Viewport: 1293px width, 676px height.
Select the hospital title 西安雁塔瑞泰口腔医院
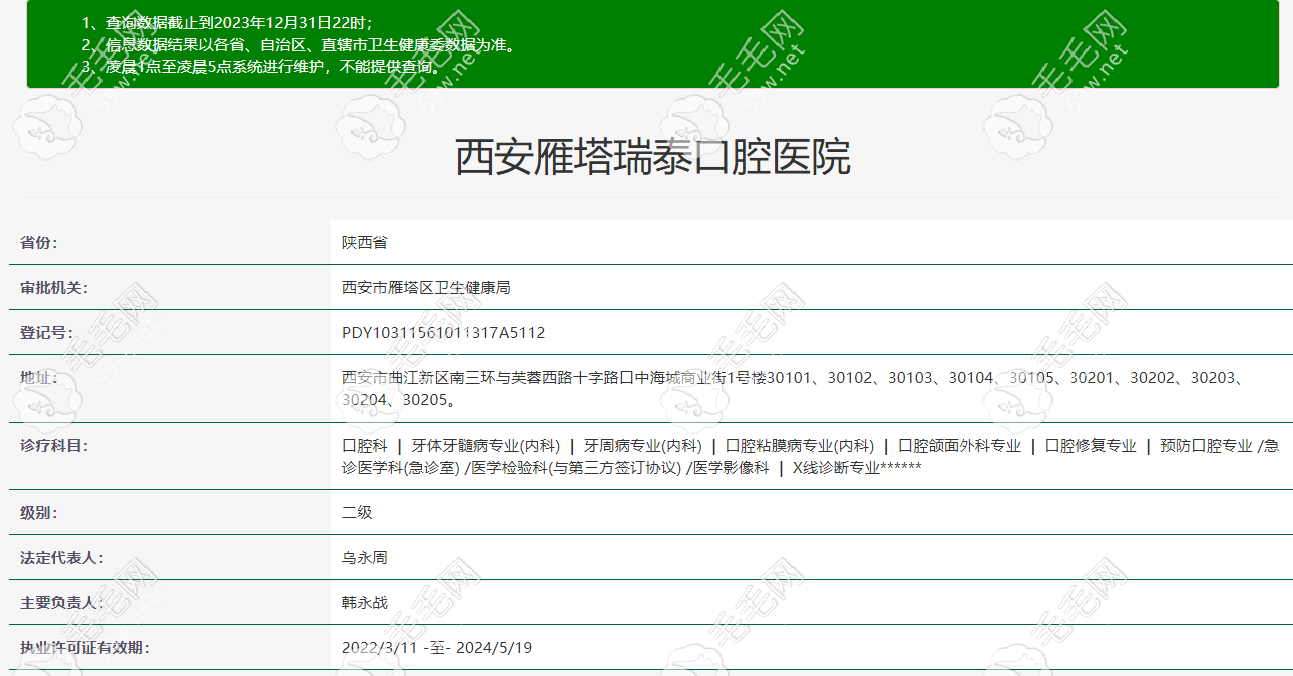[x=653, y=158]
